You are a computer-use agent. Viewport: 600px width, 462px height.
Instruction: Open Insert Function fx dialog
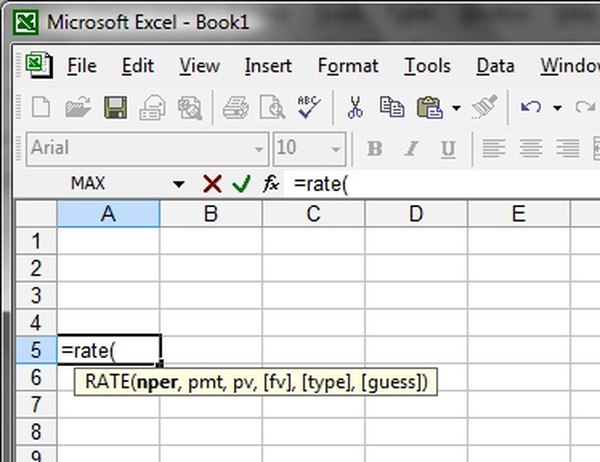[271, 184]
